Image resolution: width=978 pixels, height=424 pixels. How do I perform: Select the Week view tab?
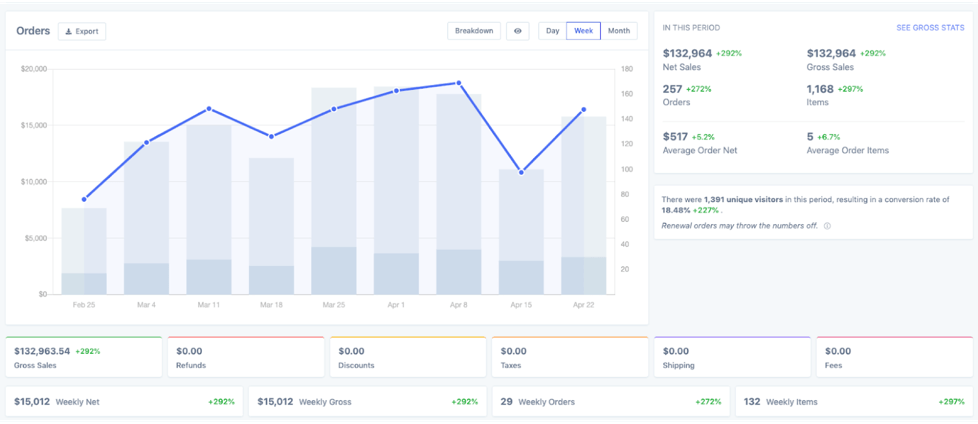pos(583,31)
